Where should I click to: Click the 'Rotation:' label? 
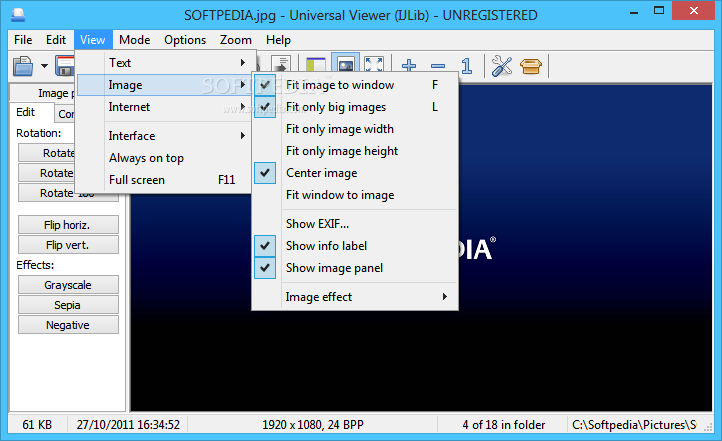click(x=39, y=133)
